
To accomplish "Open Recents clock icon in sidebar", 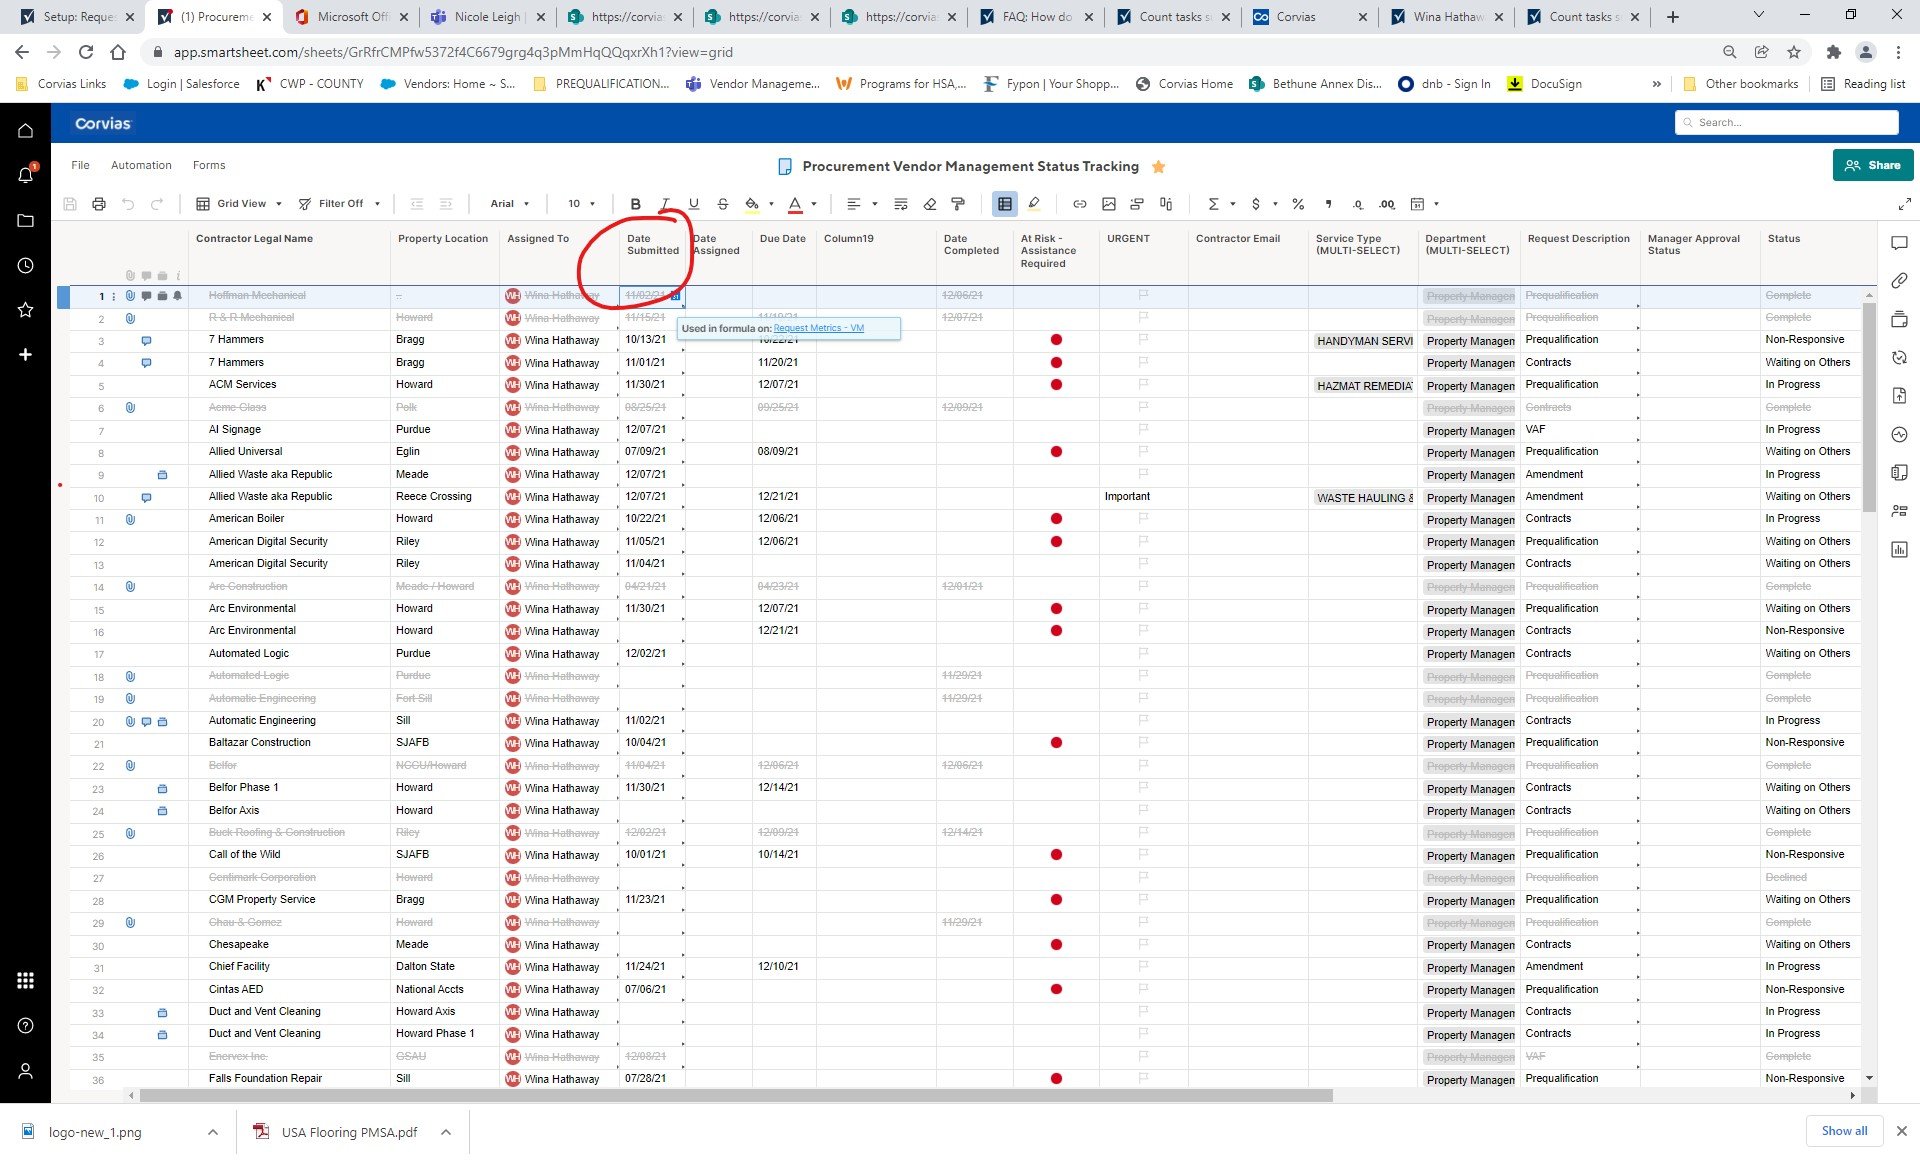I will (x=26, y=265).
